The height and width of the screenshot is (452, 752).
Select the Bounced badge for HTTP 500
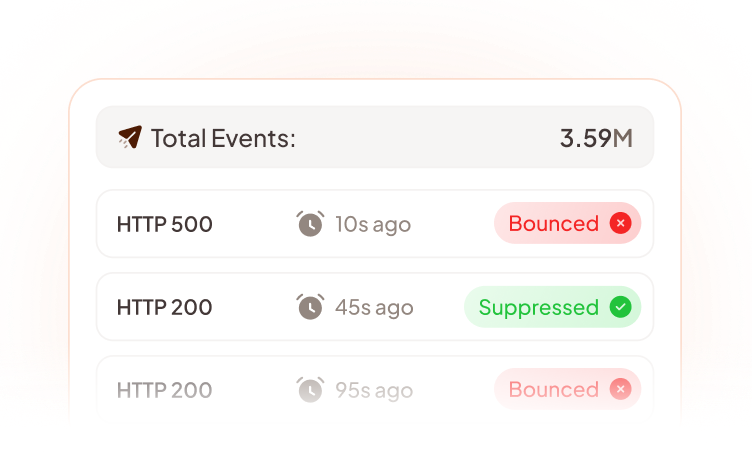click(567, 223)
